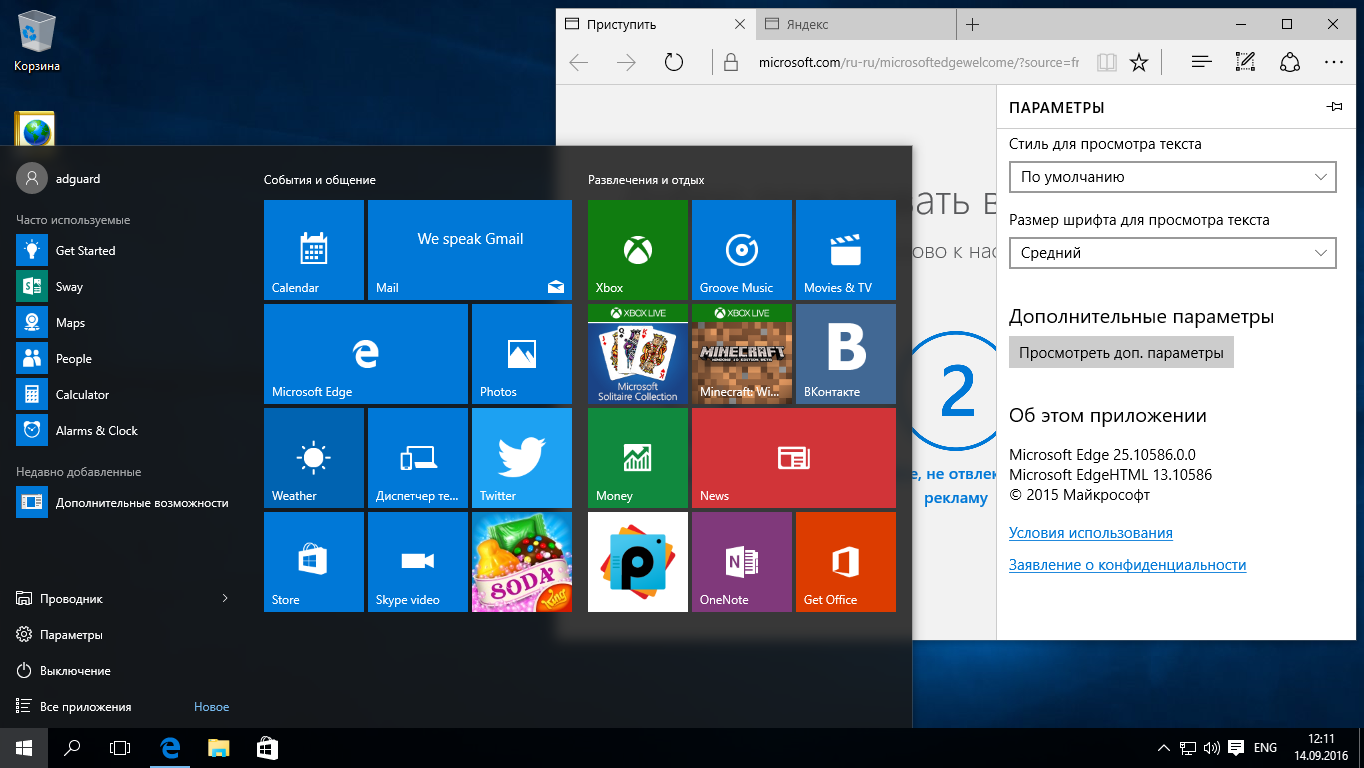Open File Explorer on taskbar
The height and width of the screenshot is (768, 1364).
[x=219, y=748]
